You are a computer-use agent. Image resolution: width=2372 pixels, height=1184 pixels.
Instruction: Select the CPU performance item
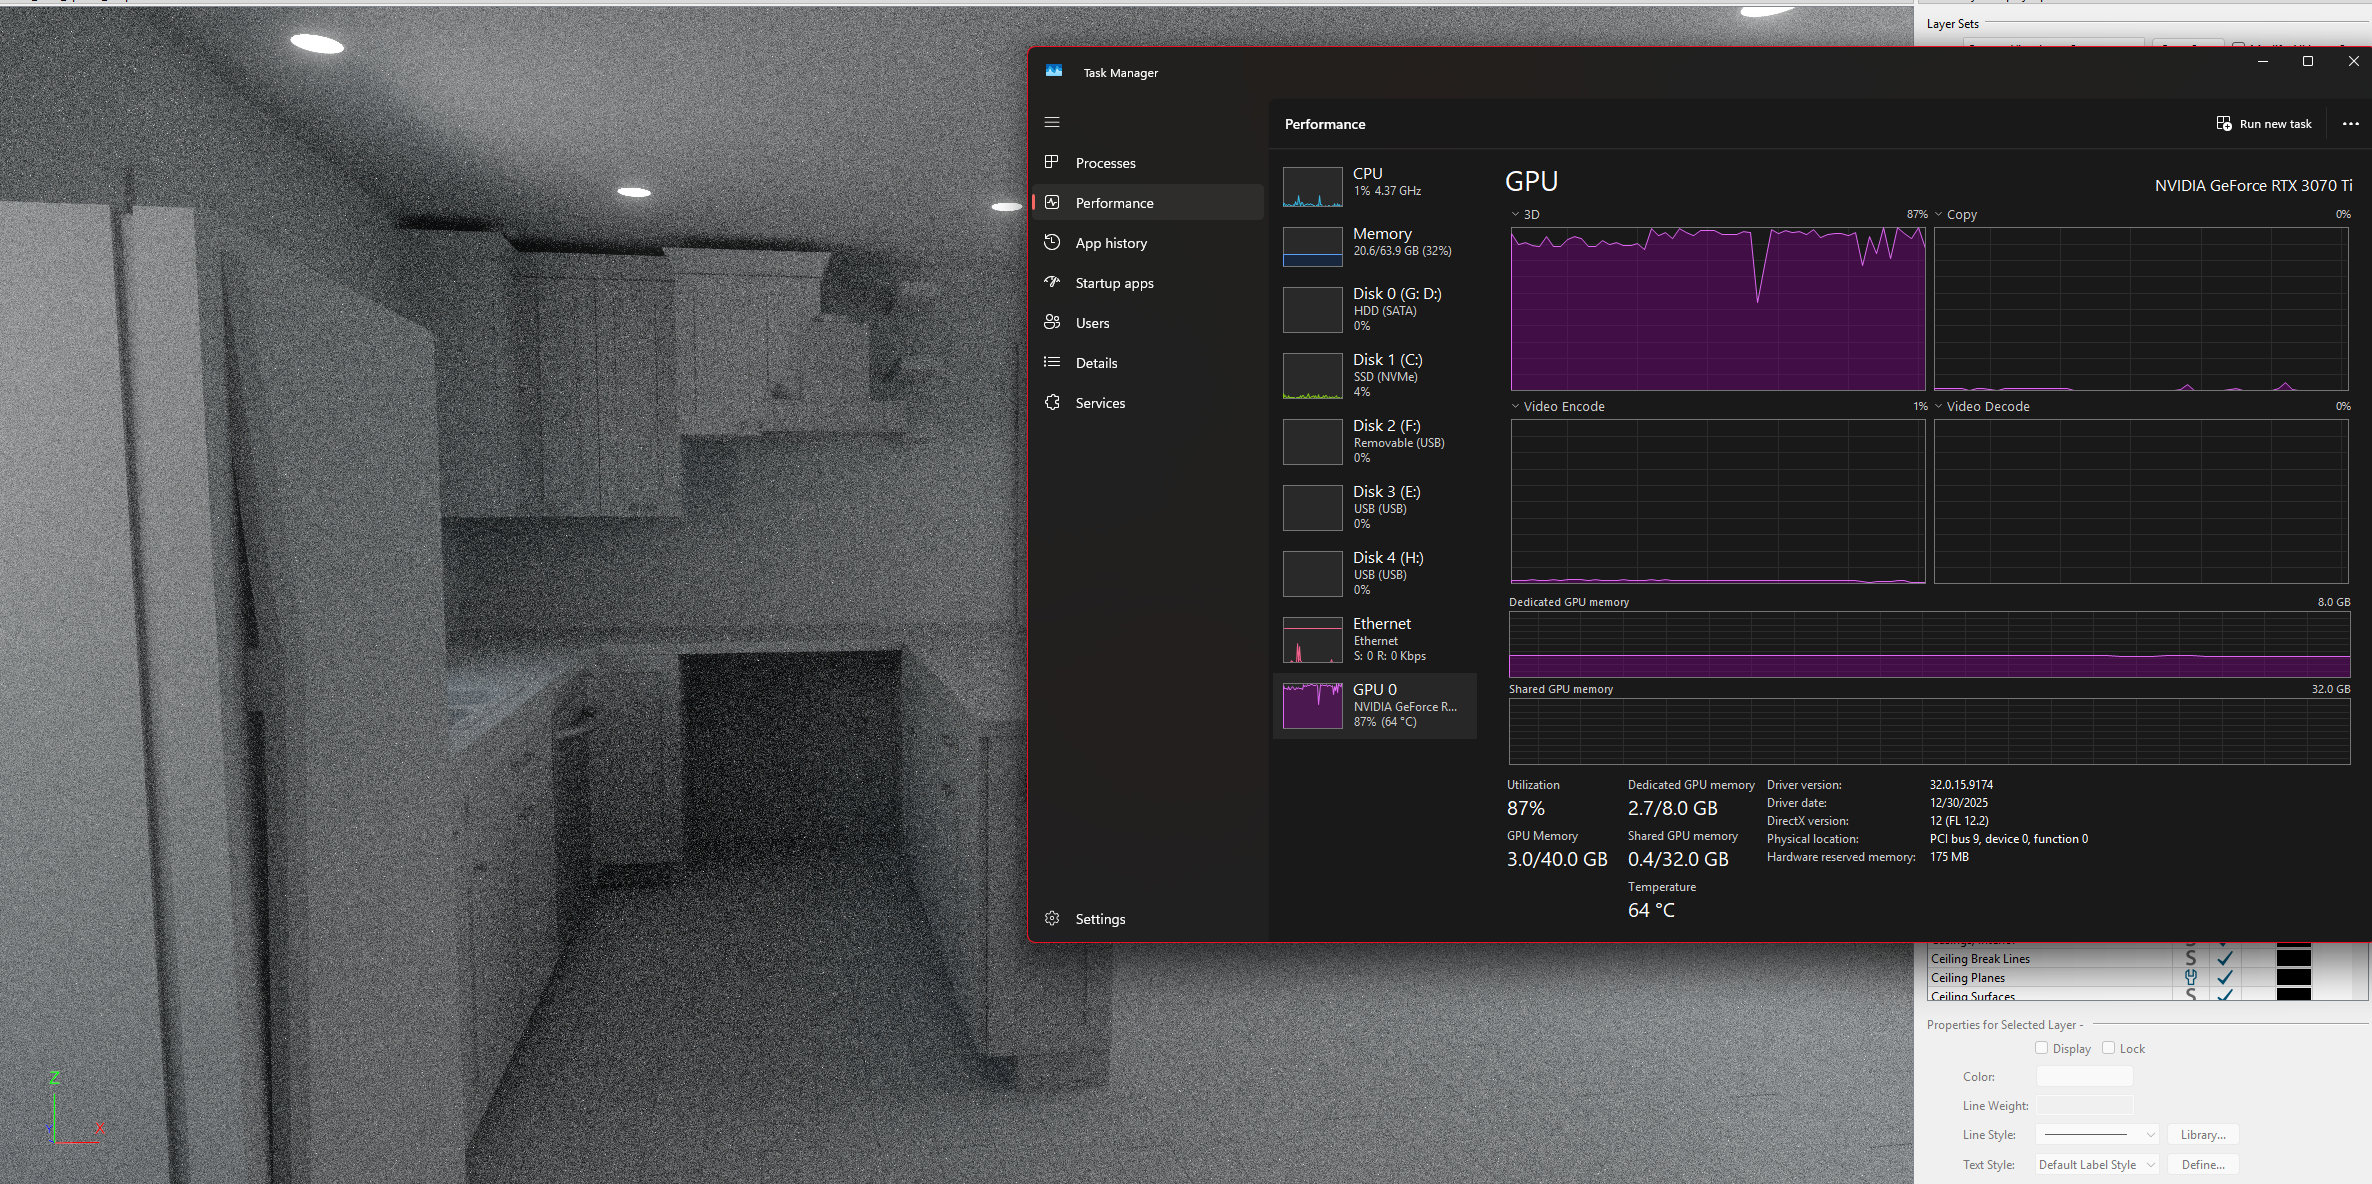tap(1375, 182)
